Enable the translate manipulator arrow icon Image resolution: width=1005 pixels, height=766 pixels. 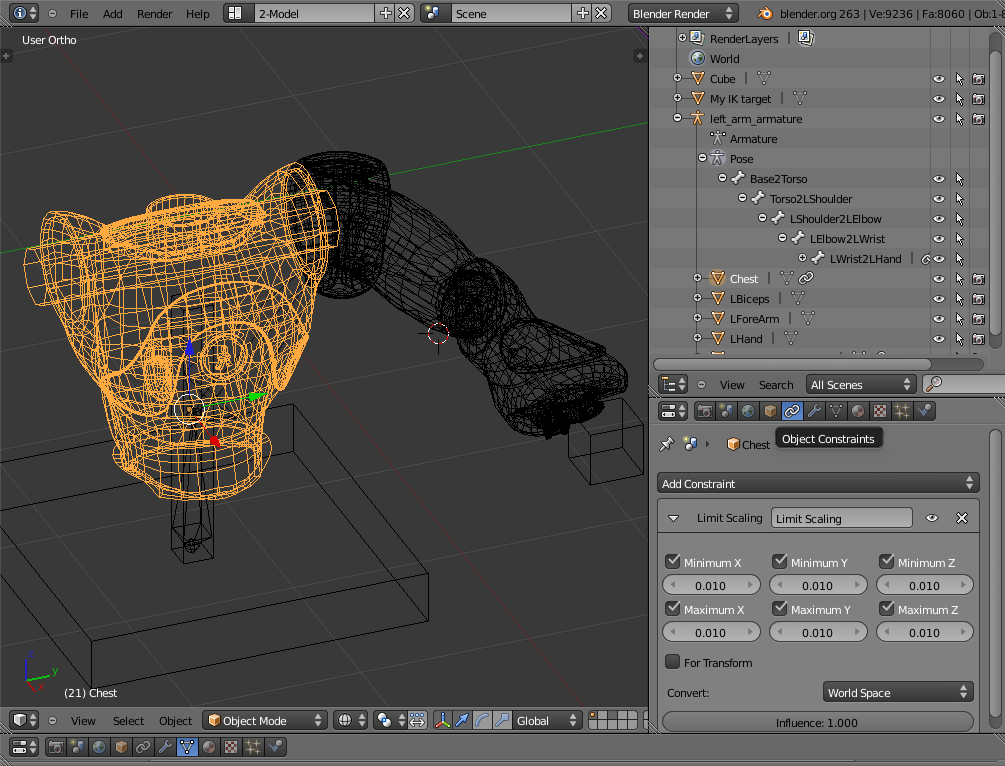pos(461,720)
